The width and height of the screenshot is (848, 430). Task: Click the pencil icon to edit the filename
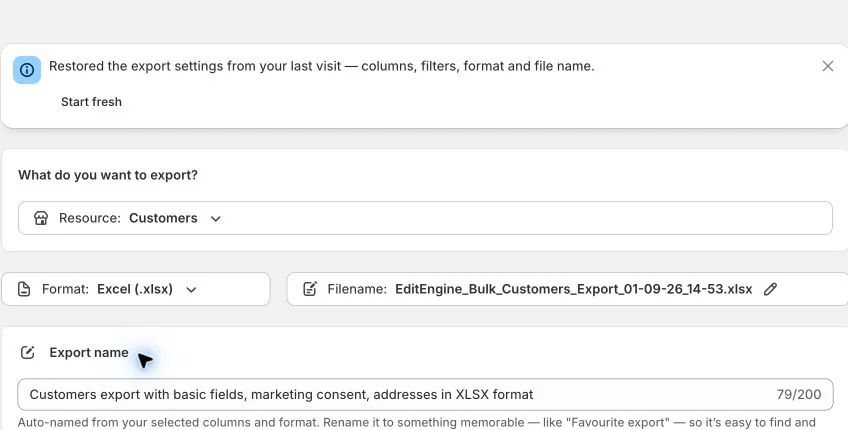(770, 289)
